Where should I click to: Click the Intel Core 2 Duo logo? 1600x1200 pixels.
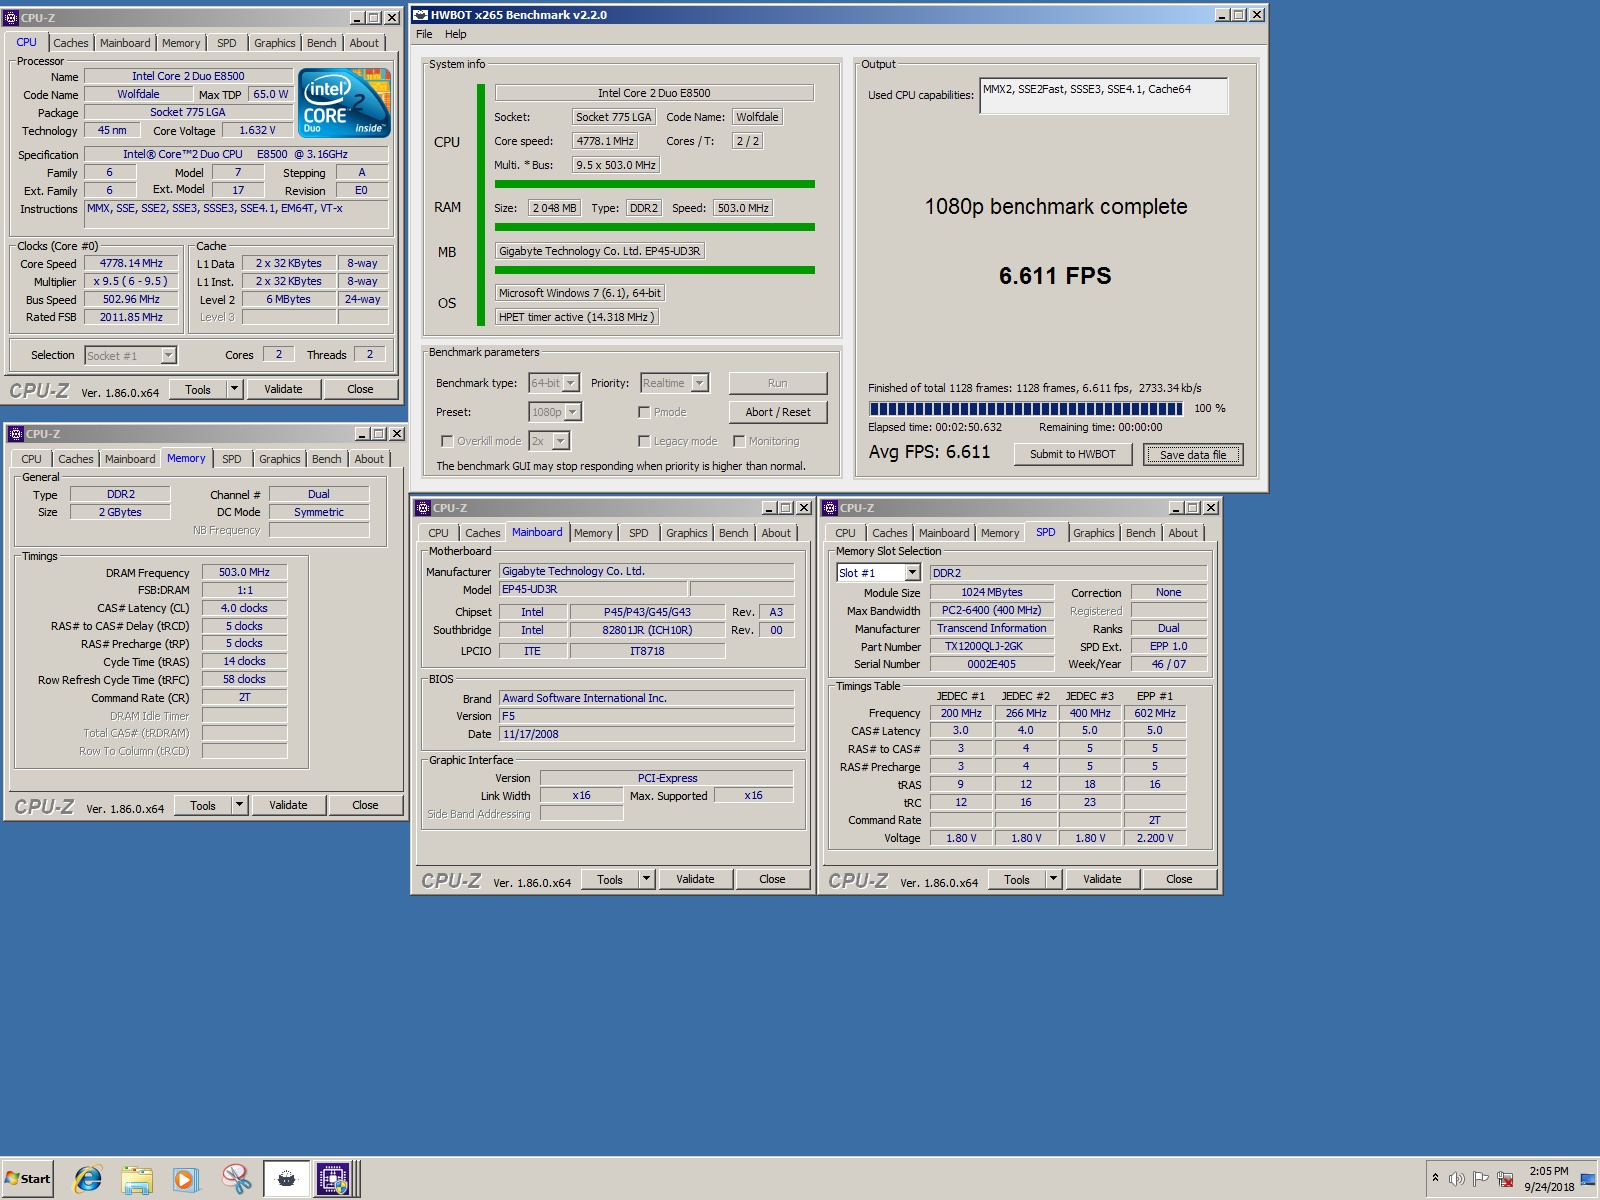pyautogui.click(x=344, y=103)
